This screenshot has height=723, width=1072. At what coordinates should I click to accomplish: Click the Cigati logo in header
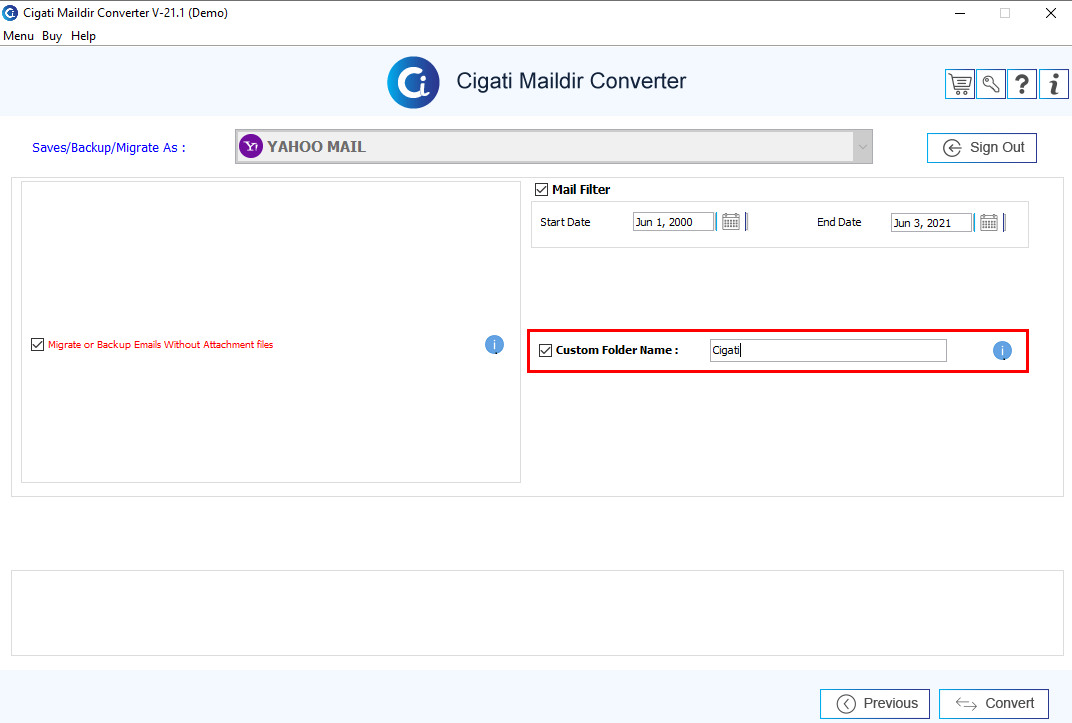413,83
